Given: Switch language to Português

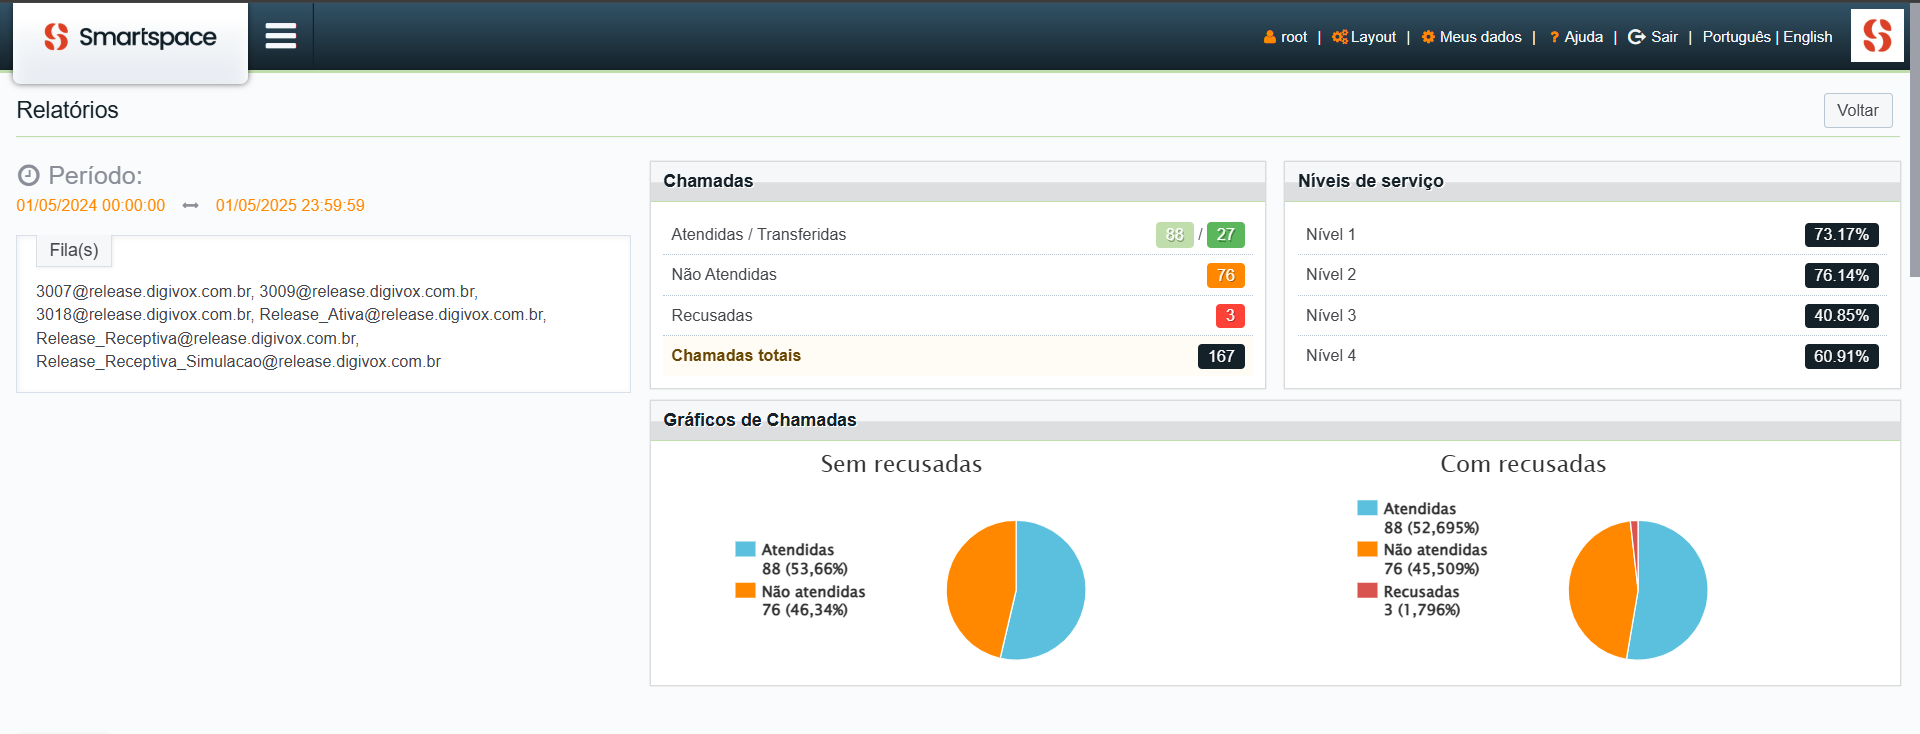Looking at the screenshot, I should click(x=1737, y=37).
